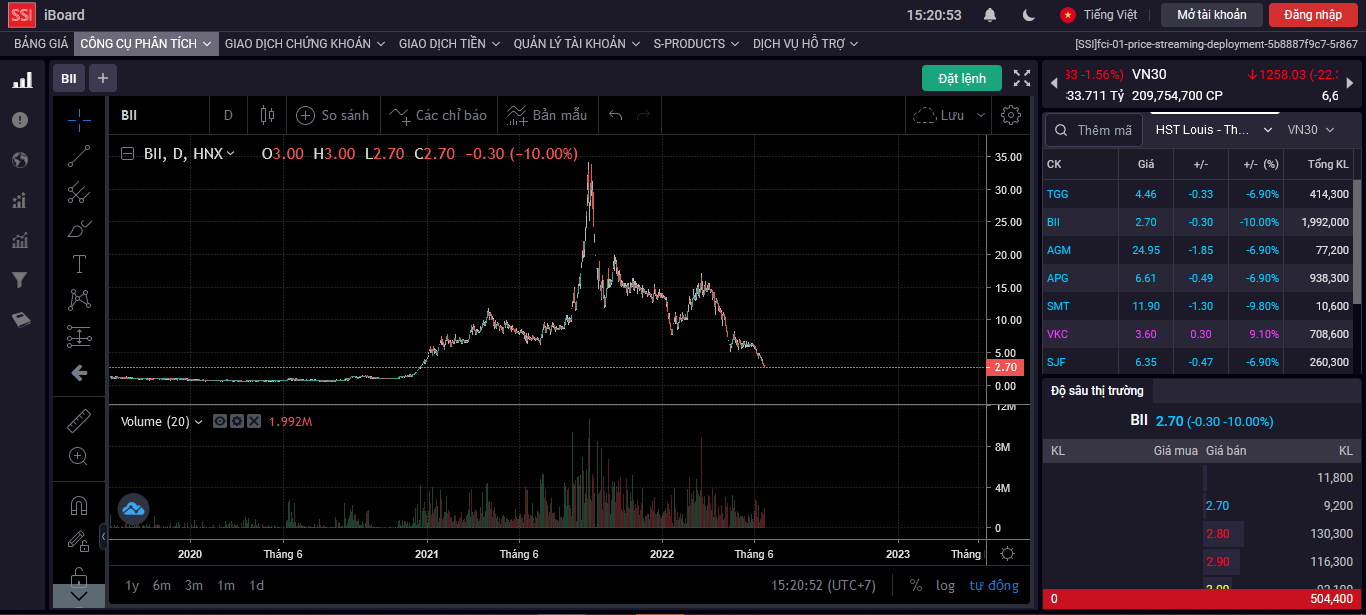Toggle percent scale on price axis
This screenshot has width=1366, height=615.
tap(916, 585)
